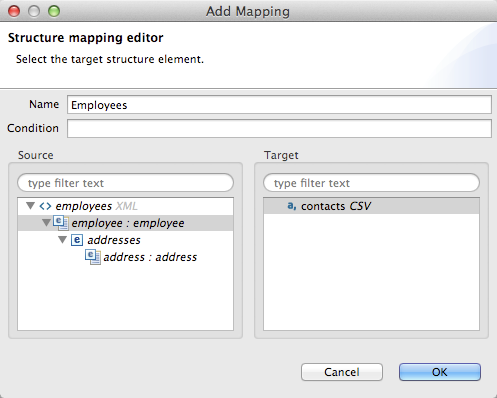The height and width of the screenshot is (398, 497).
Task: Select contacts CSV in Target list
Action: tap(335, 206)
